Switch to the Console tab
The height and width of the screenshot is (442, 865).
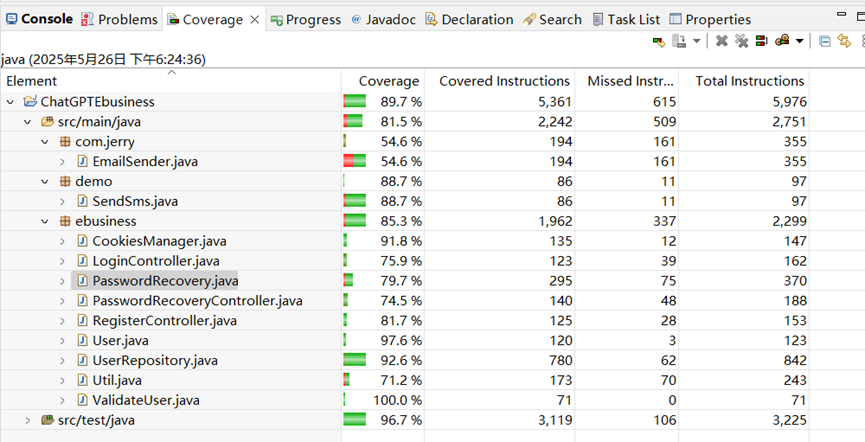tap(40, 19)
